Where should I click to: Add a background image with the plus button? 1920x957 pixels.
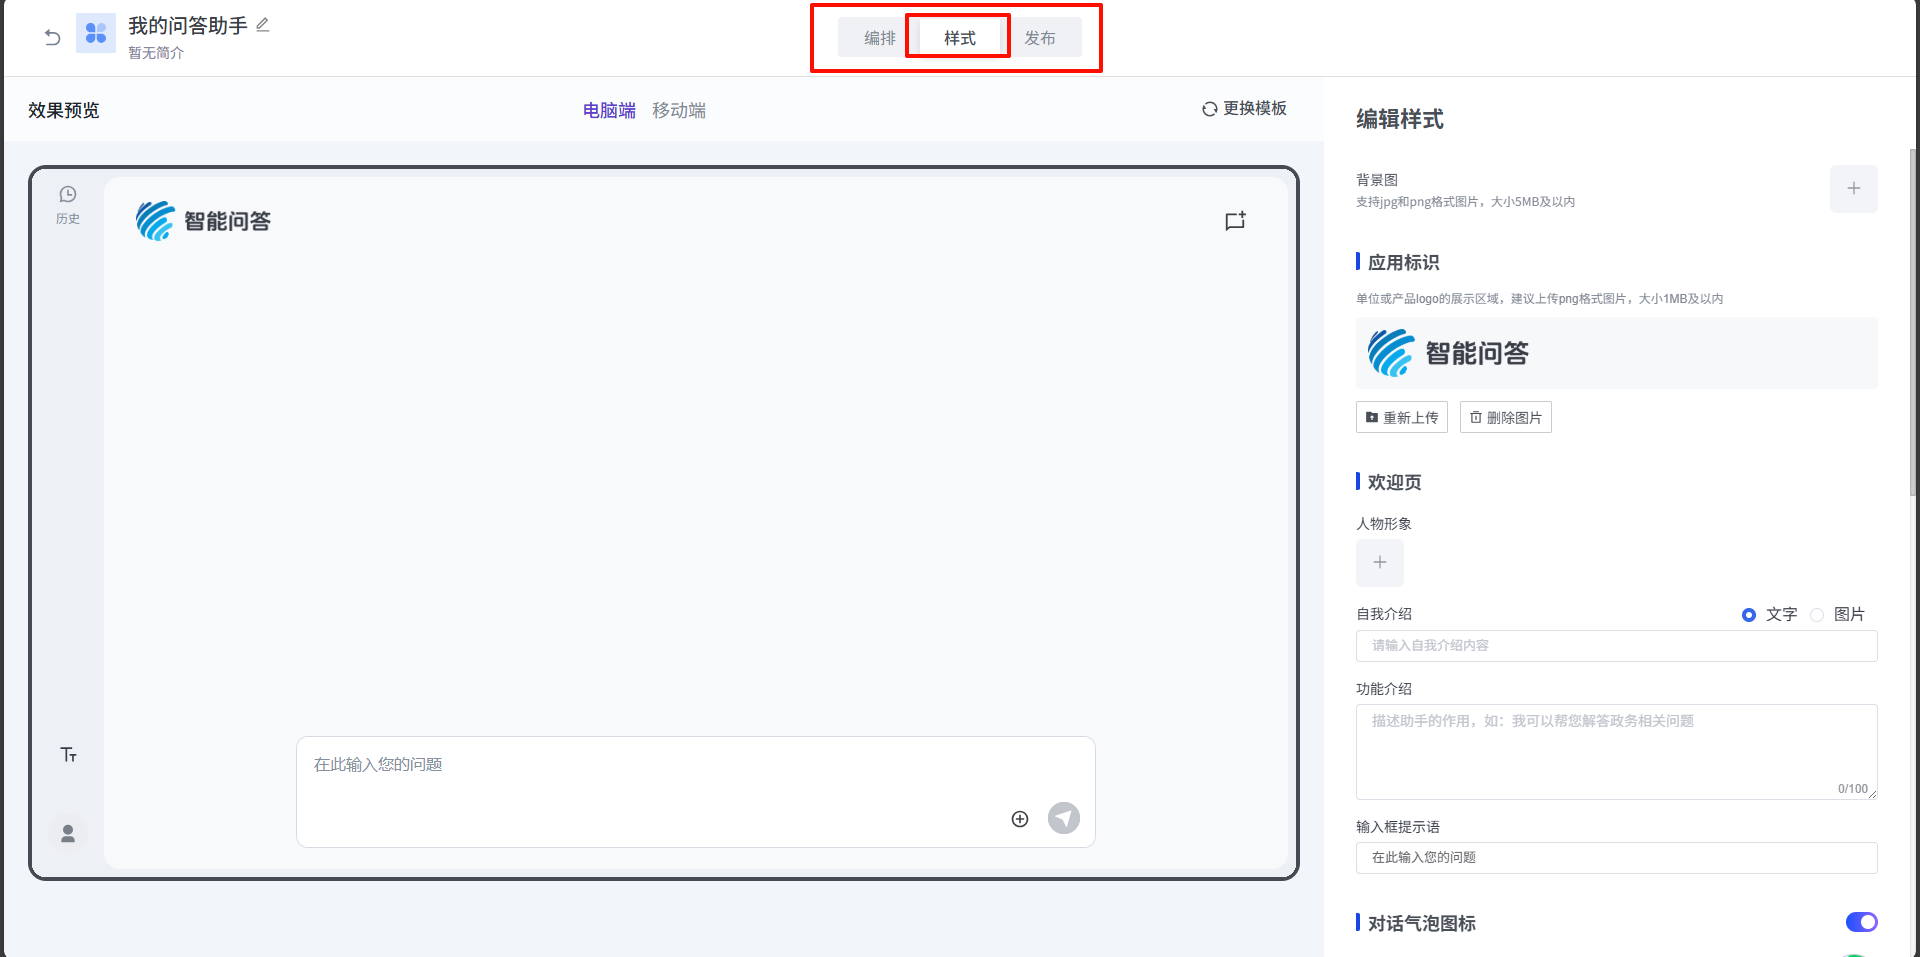1853,189
